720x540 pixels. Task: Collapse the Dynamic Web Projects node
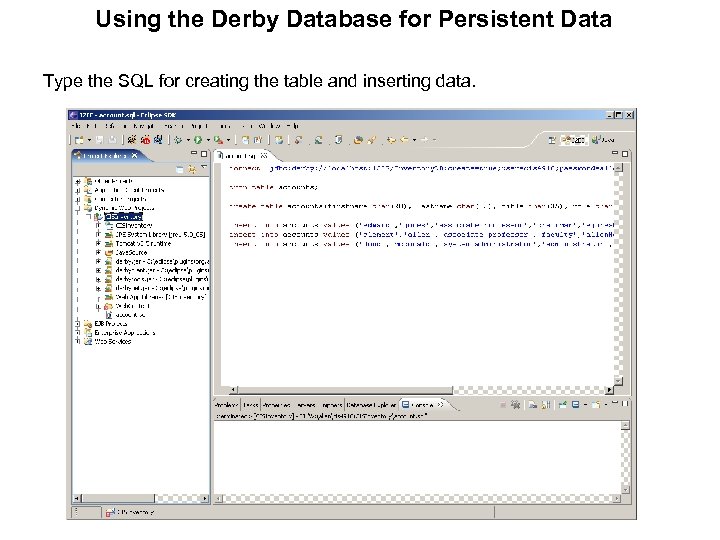click(78, 208)
